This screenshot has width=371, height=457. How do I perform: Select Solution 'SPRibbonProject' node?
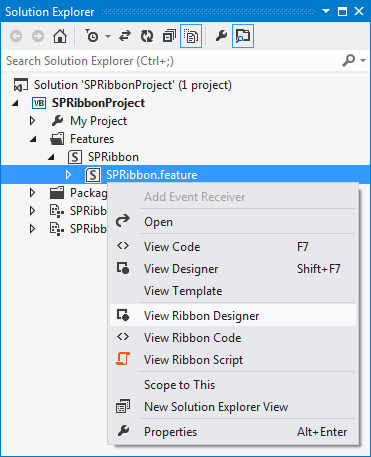tap(133, 85)
